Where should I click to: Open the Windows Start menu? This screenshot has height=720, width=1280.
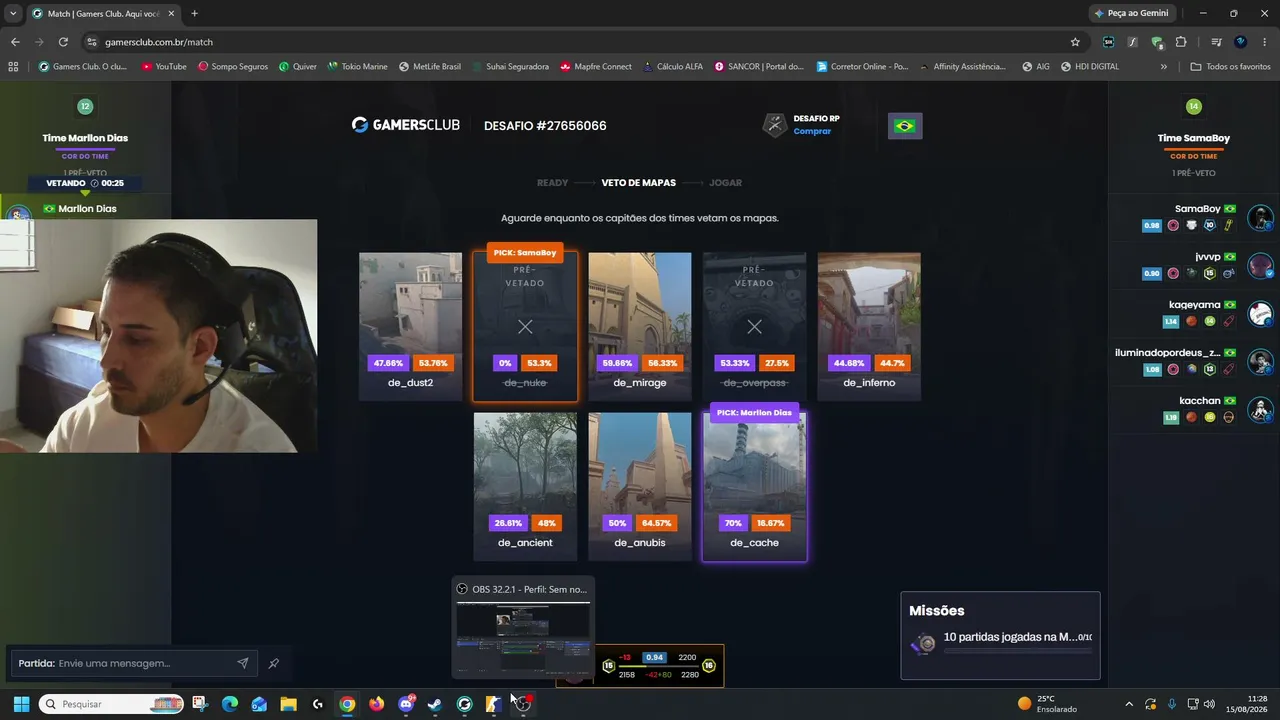tap(21, 704)
